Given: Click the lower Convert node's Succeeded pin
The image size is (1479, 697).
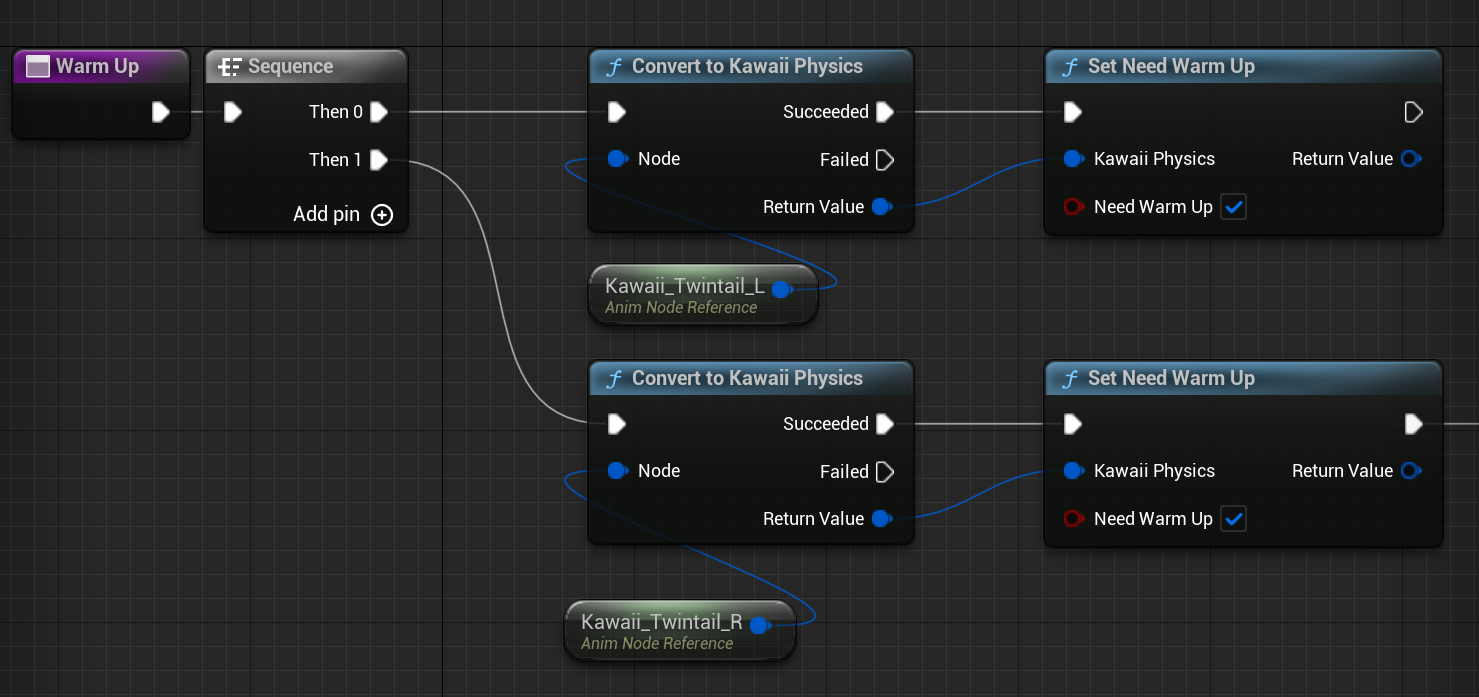Looking at the screenshot, I should pyautogui.click(x=885, y=424).
